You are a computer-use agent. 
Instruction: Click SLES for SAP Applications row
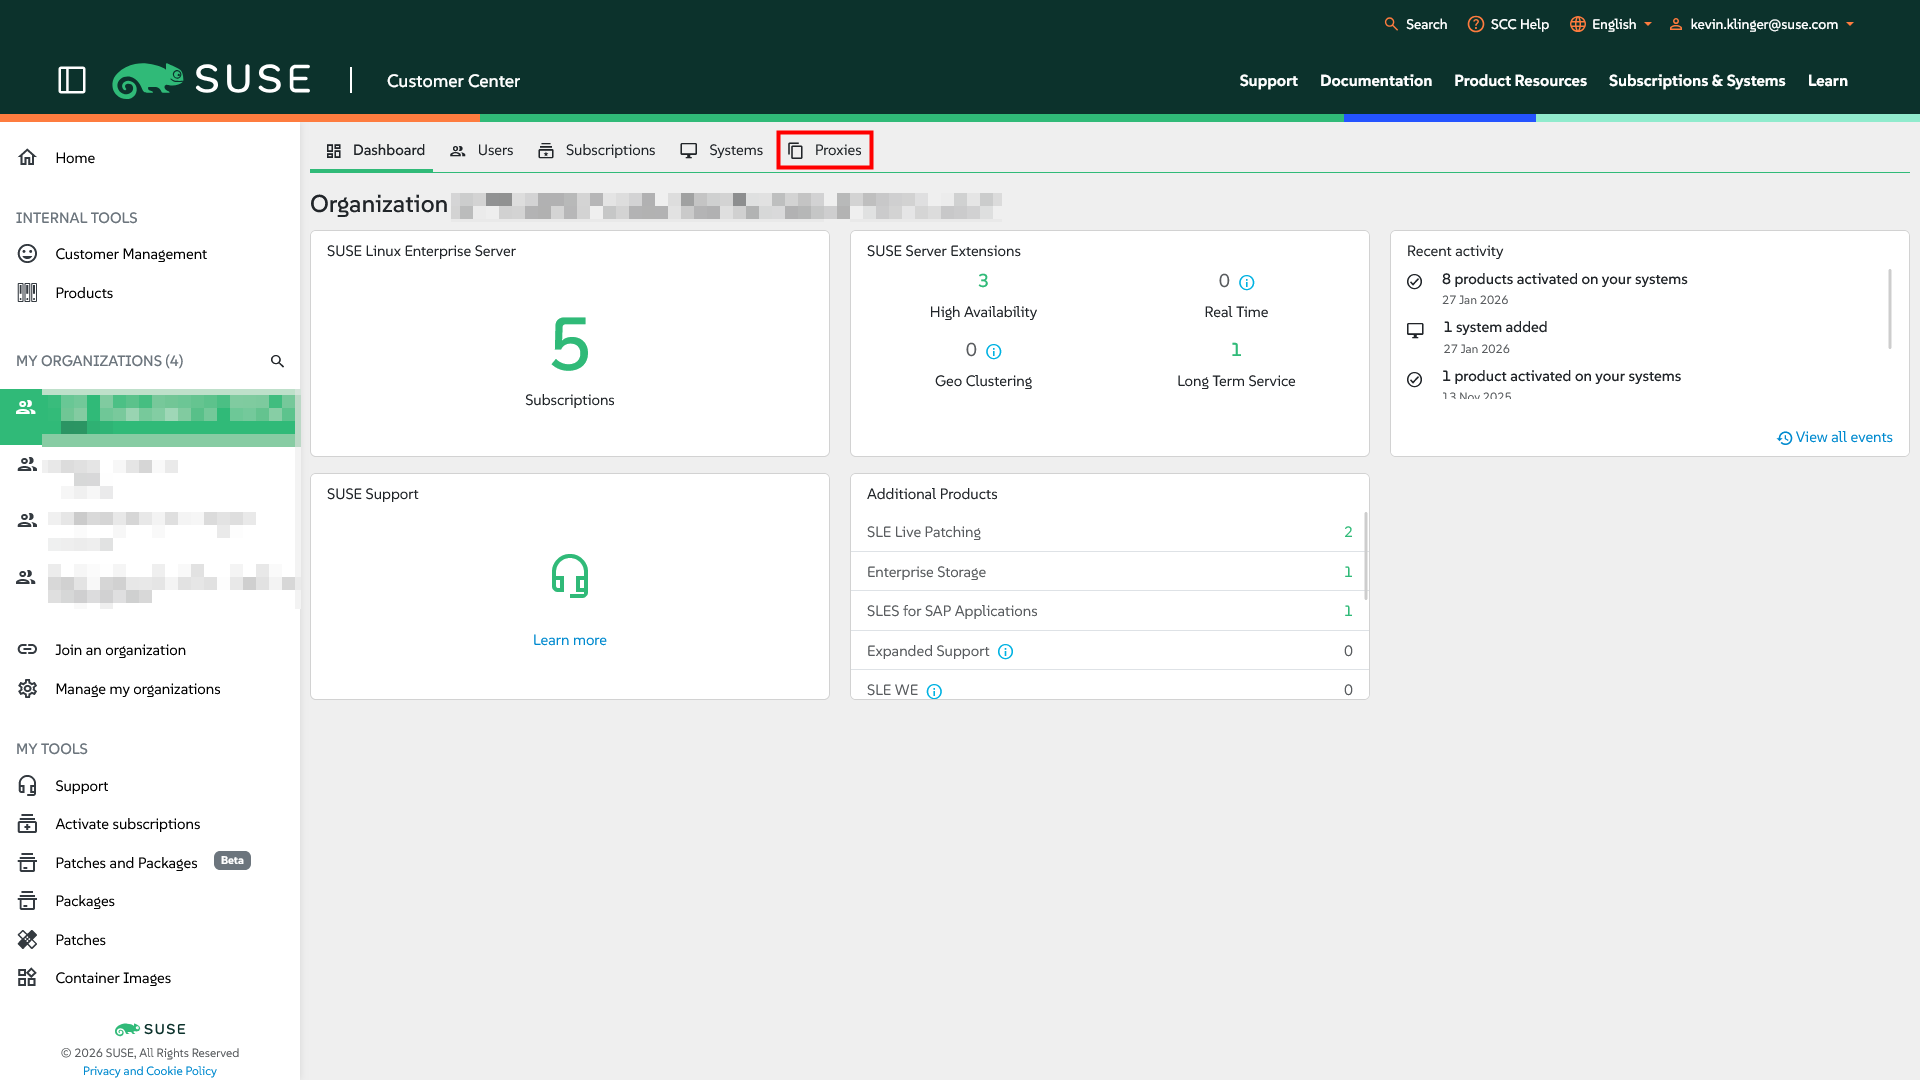[x=1110, y=611]
